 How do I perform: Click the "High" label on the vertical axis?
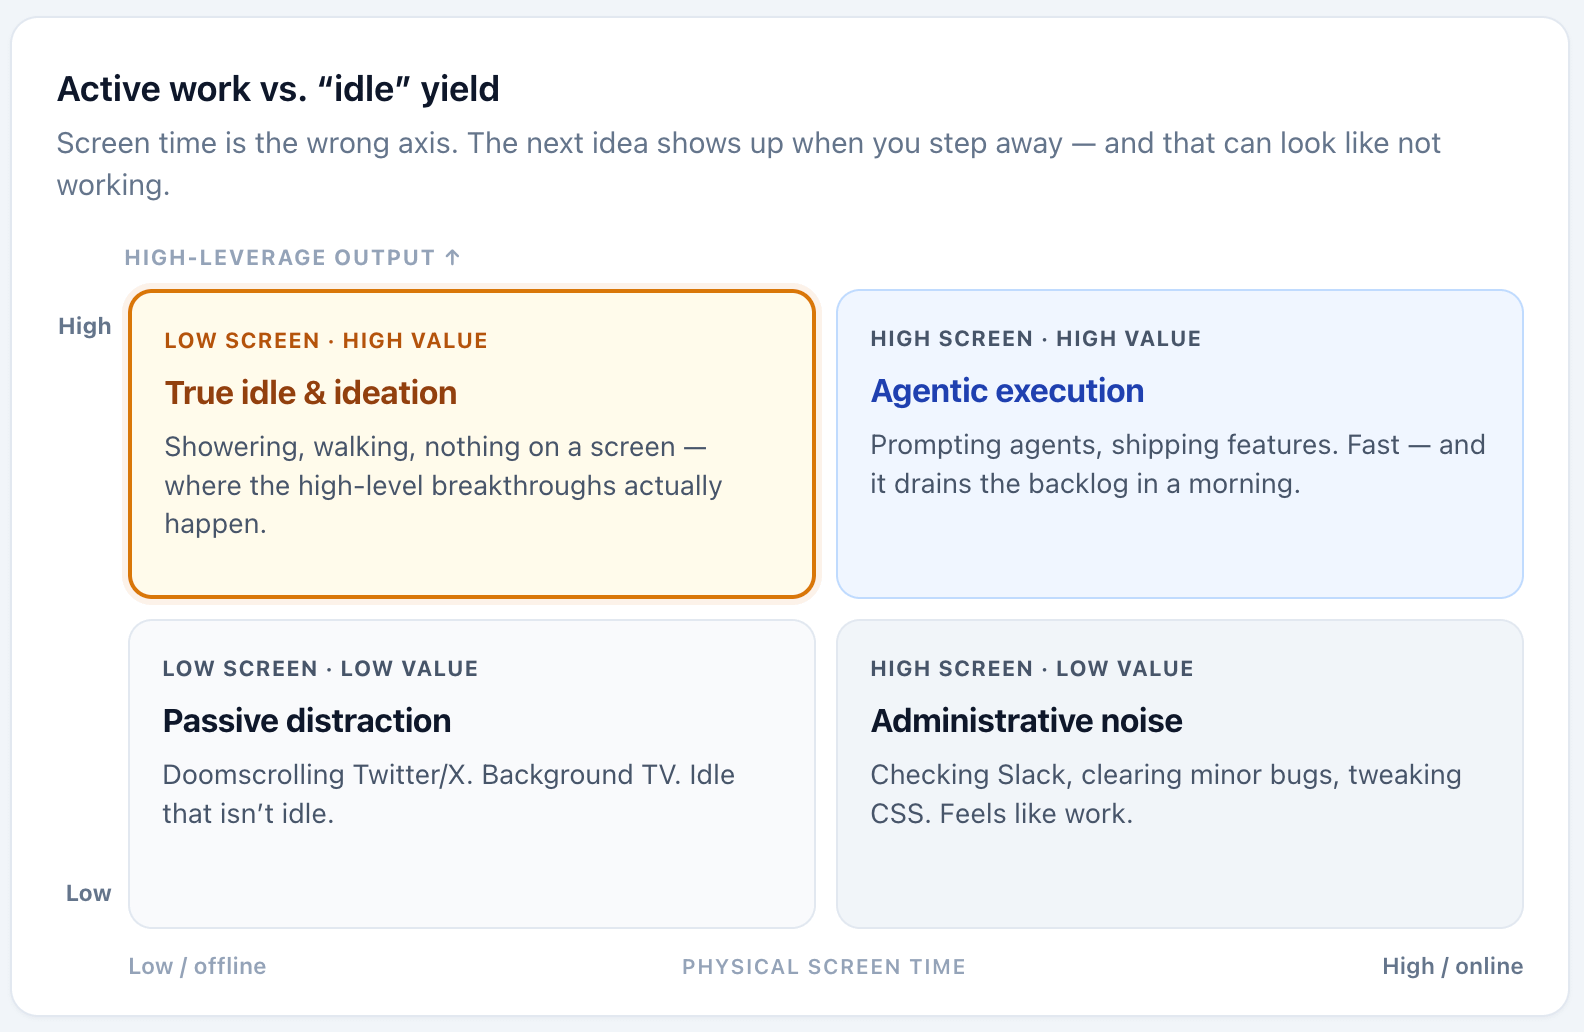point(85,326)
